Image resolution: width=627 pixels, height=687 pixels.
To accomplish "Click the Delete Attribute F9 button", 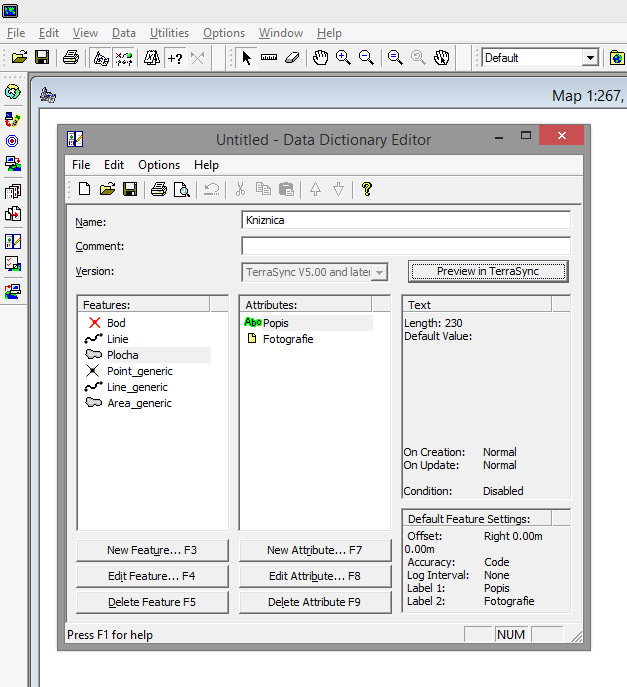I will click(x=315, y=602).
